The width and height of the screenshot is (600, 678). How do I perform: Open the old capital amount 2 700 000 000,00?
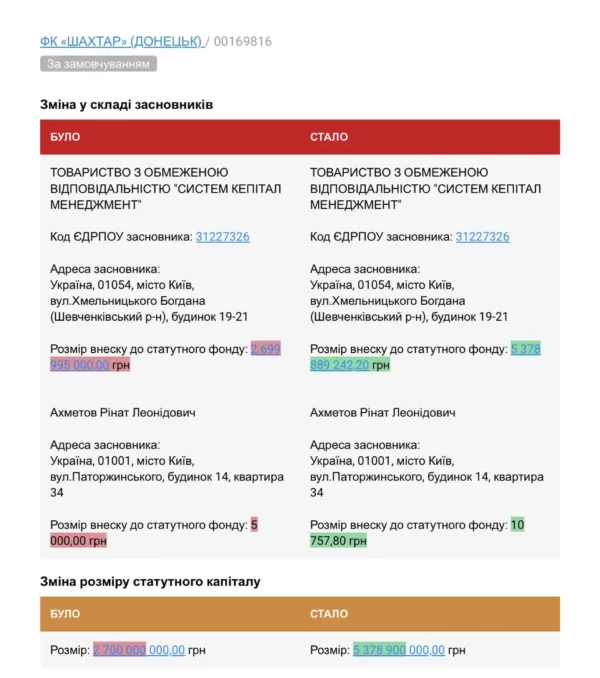tap(139, 650)
